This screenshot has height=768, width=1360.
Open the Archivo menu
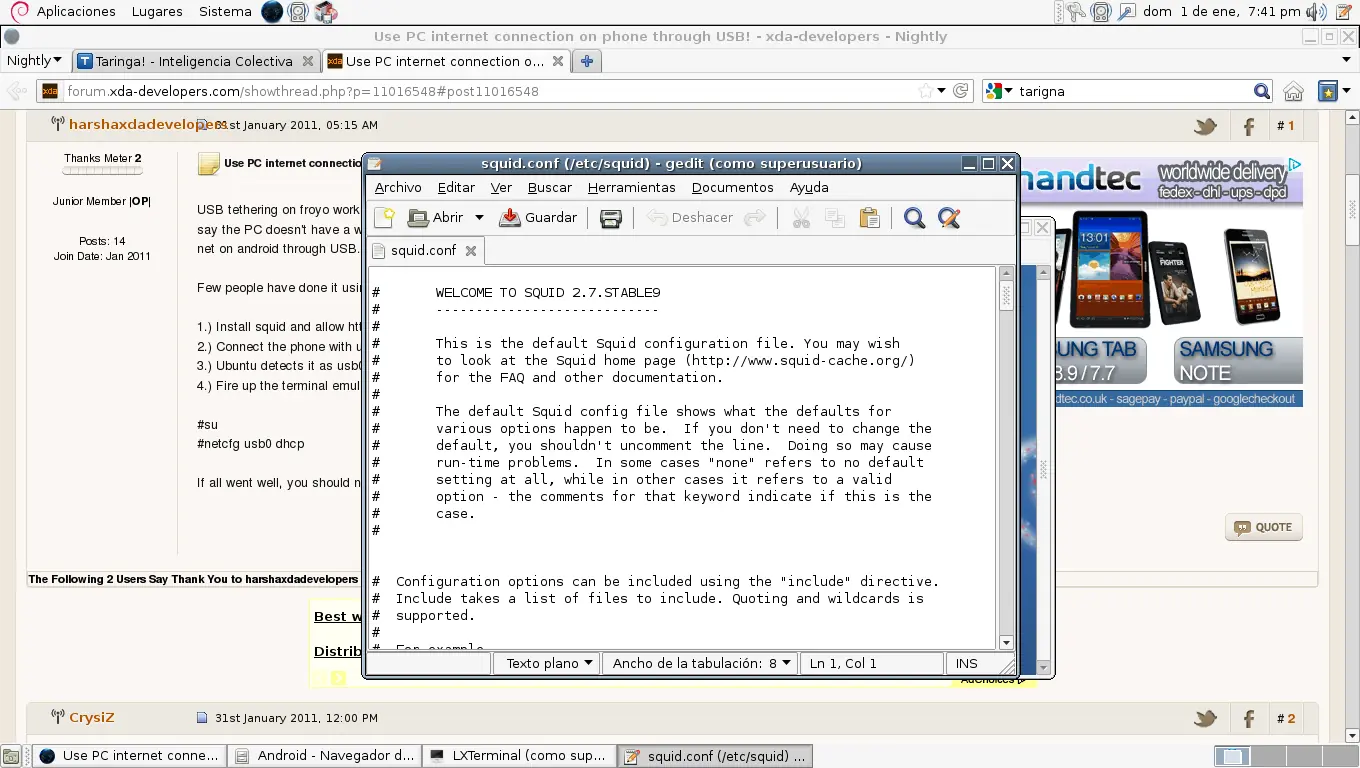(x=398, y=187)
